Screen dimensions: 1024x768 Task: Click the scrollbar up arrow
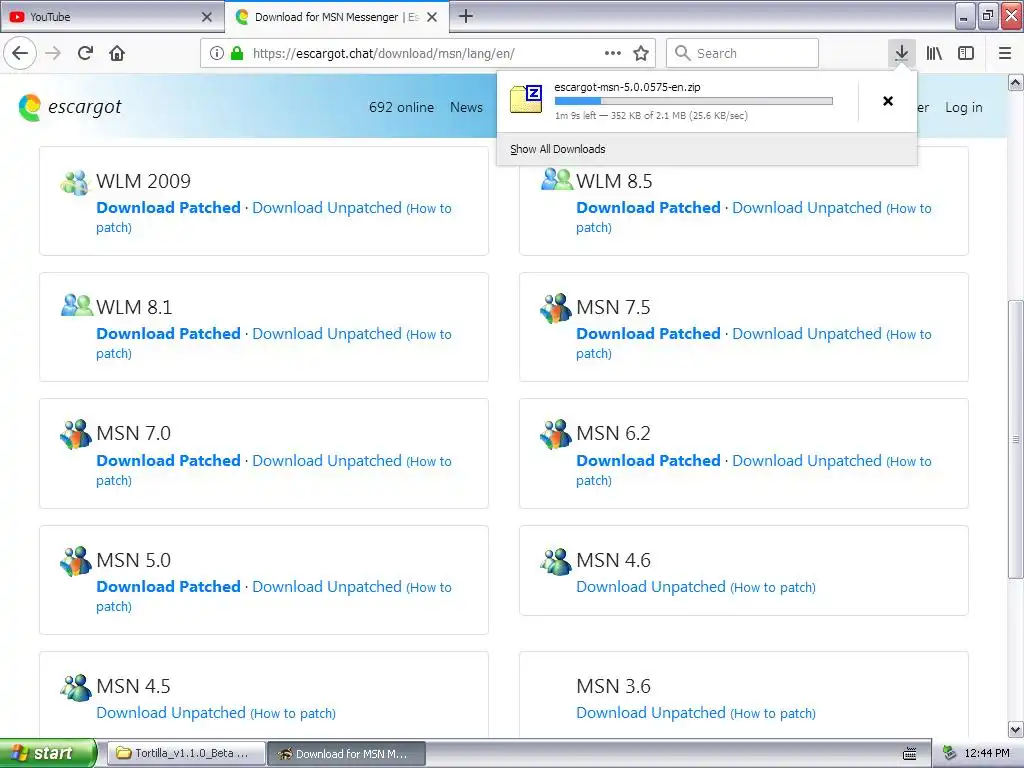(1016, 82)
